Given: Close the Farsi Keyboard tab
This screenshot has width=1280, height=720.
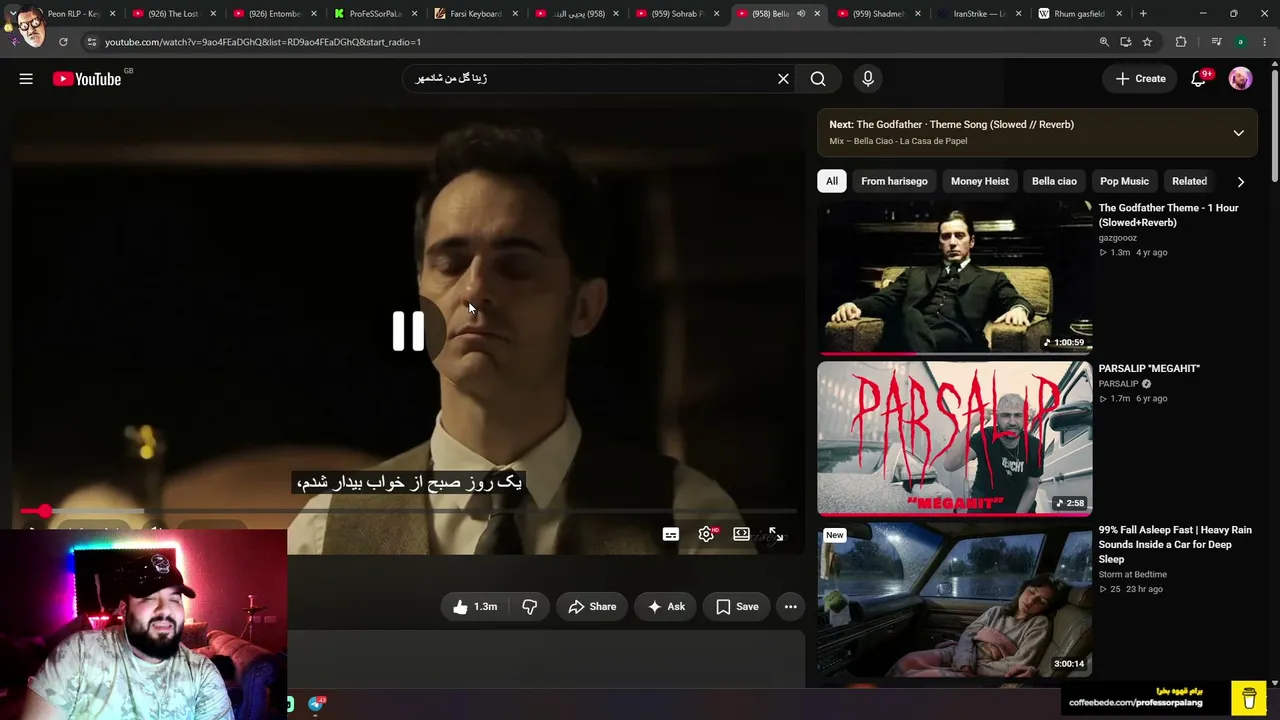Looking at the screenshot, I should (515, 14).
